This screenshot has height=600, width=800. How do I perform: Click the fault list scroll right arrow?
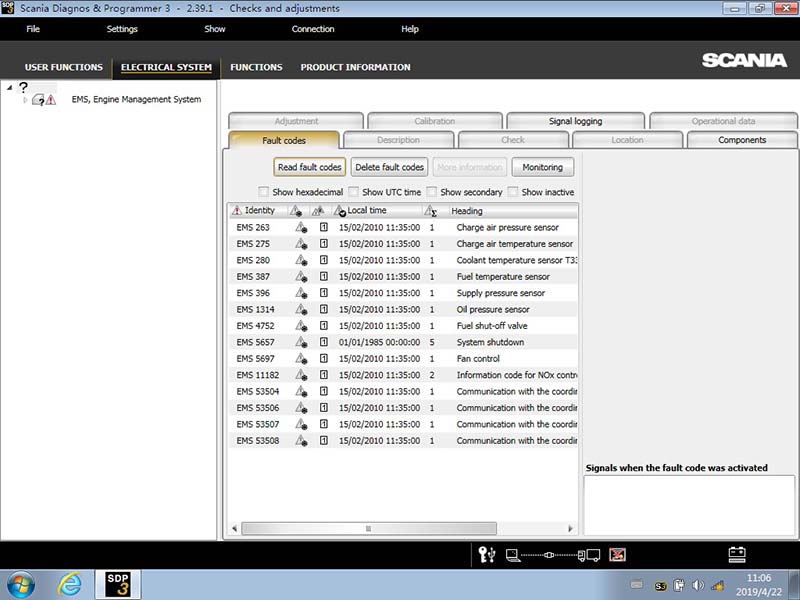(570, 529)
